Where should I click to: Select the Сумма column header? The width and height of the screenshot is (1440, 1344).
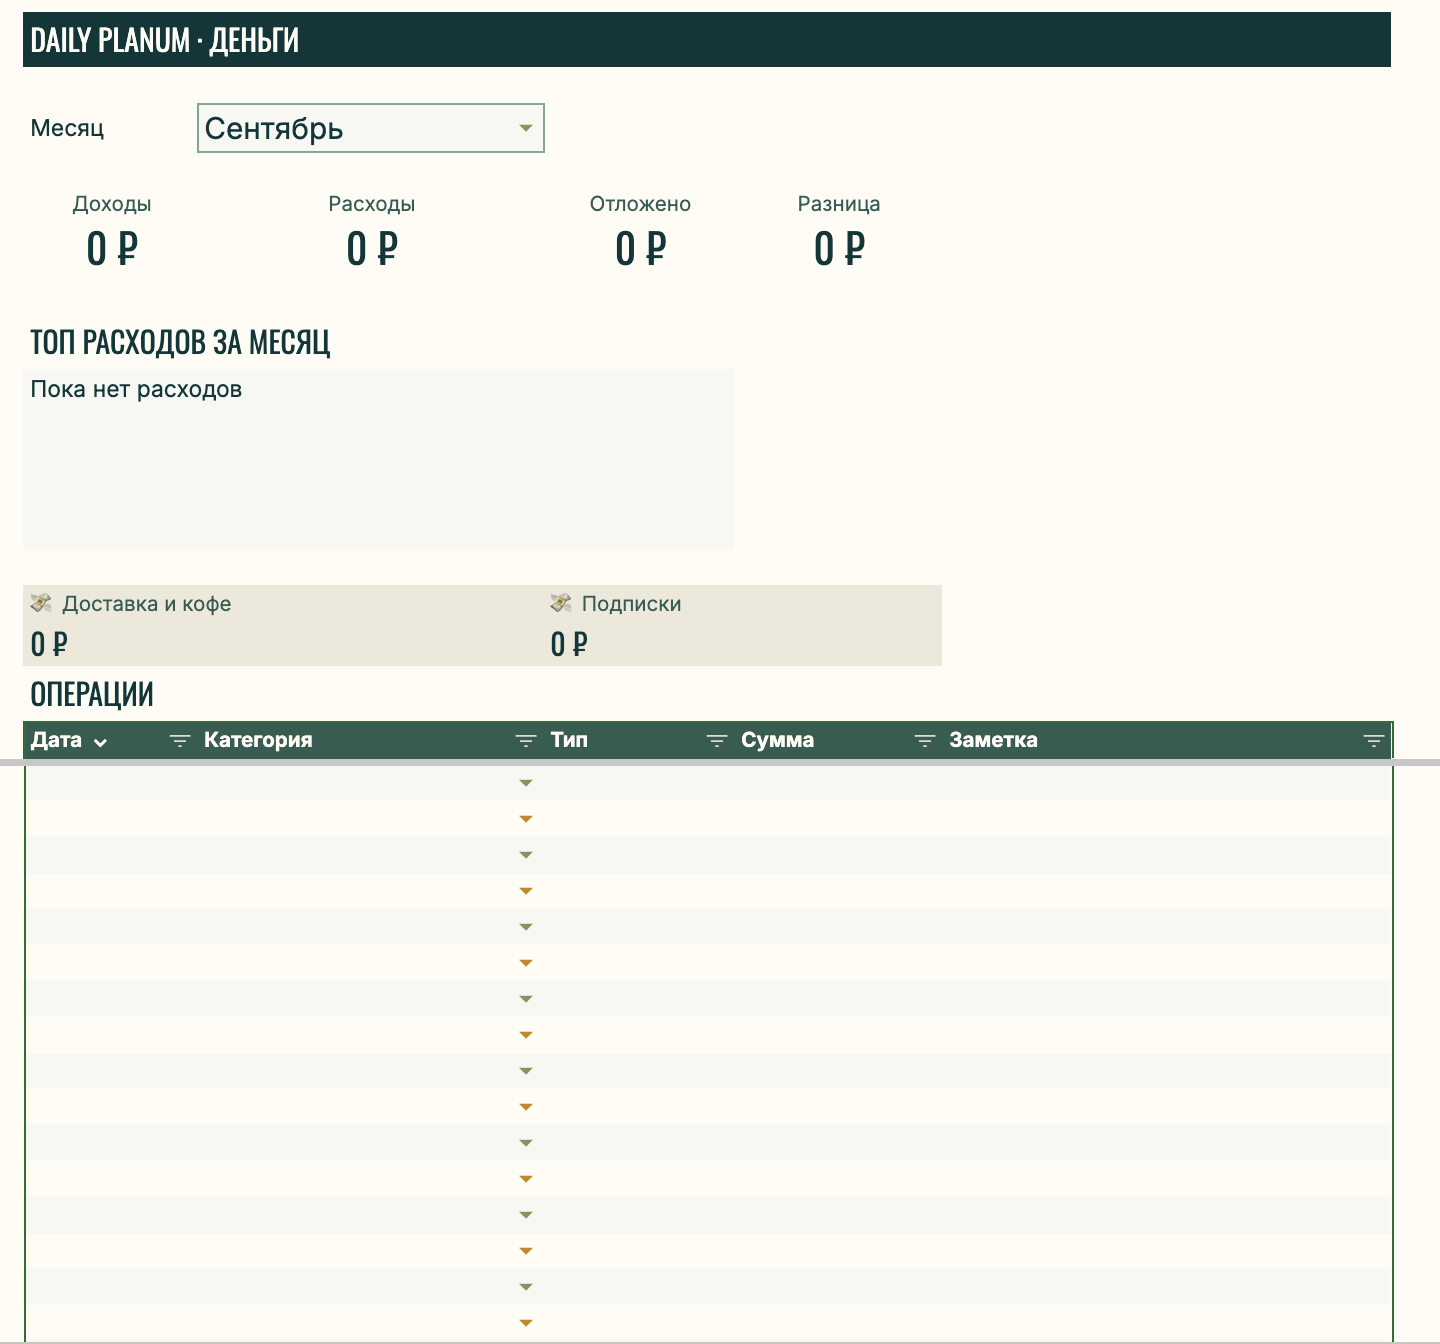[x=777, y=740]
